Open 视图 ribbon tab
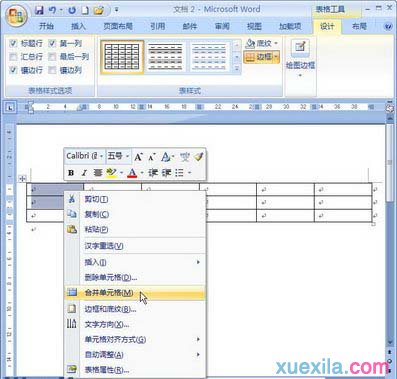 pyautogui.click(x=254, y=26)
